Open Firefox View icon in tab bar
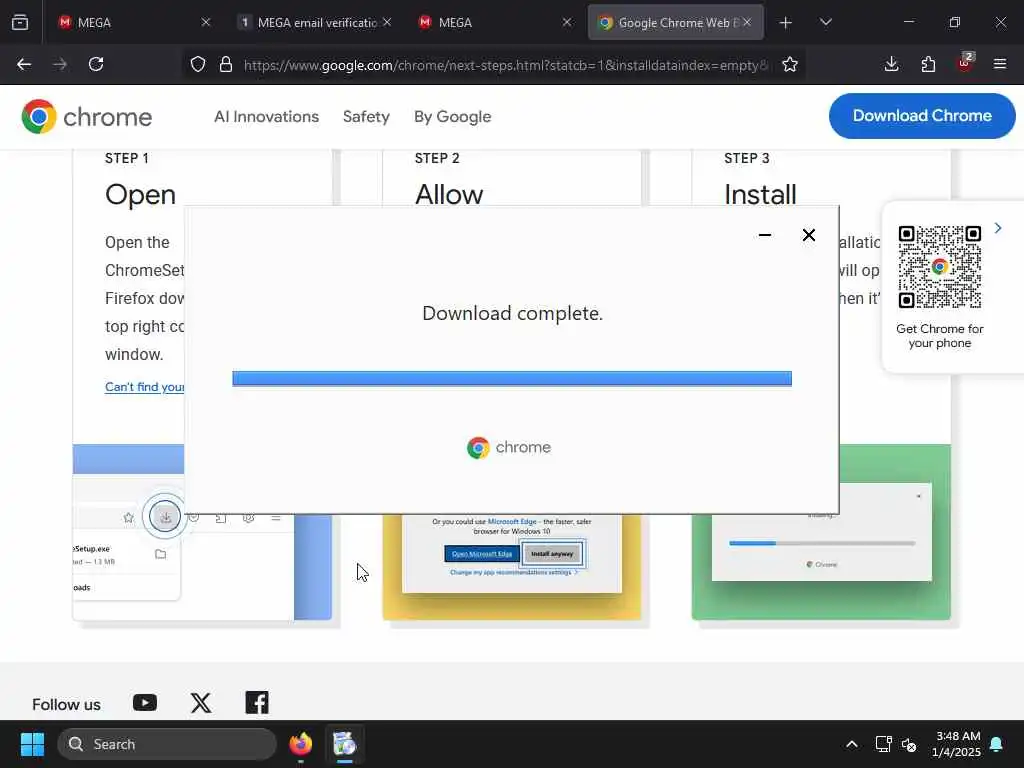Image resolution: width=1024 pixels, height=768 pixels. pos(20,22)
